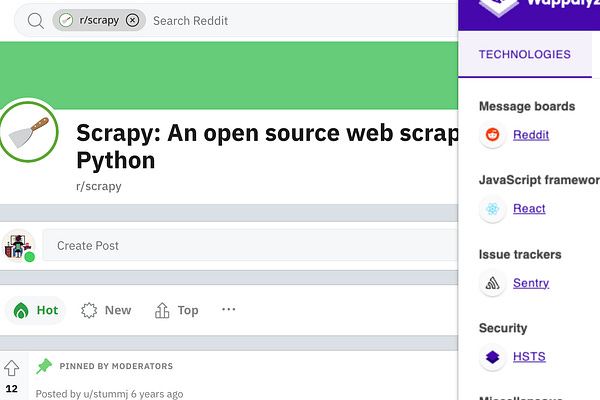600x400 pixels.
Task: Click the scrapy subreddit avatar
Action: pyautogui.click(x=28, y=132)
